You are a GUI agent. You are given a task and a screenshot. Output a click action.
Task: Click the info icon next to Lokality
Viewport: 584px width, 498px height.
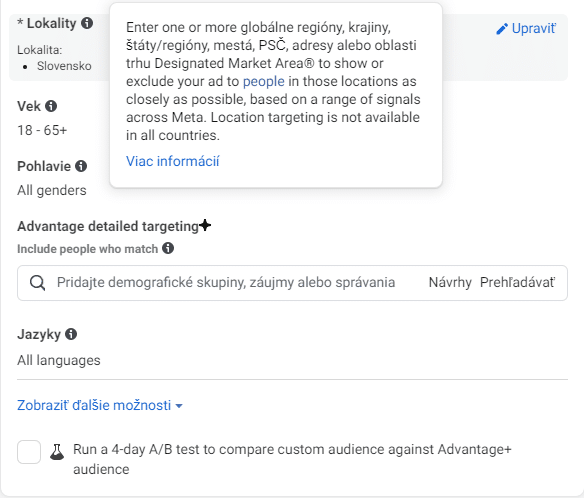(x=87, y=23)
